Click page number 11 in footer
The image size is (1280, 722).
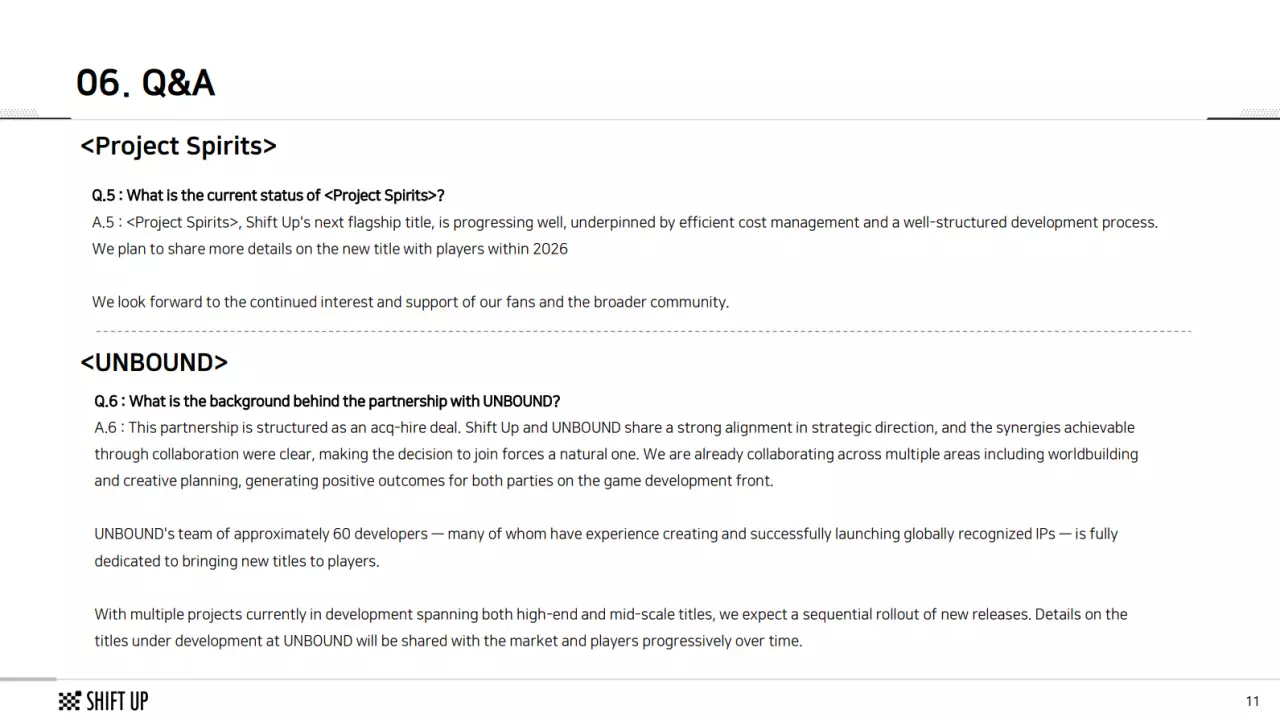point(1252,701)
